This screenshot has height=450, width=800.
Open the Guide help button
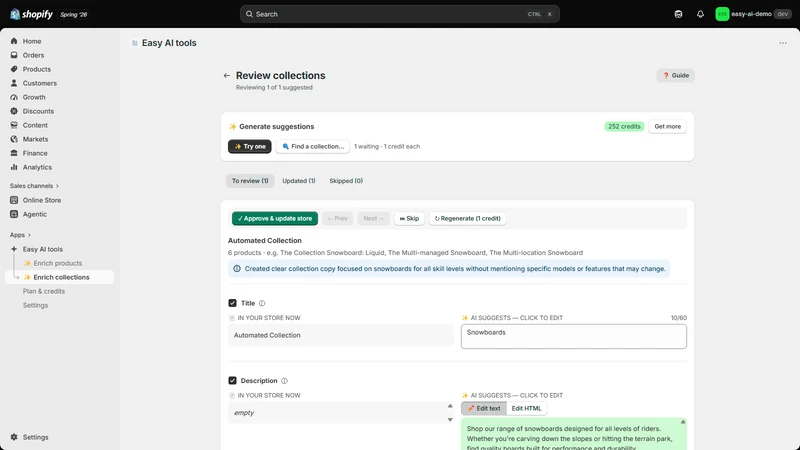tap(676, 76)
